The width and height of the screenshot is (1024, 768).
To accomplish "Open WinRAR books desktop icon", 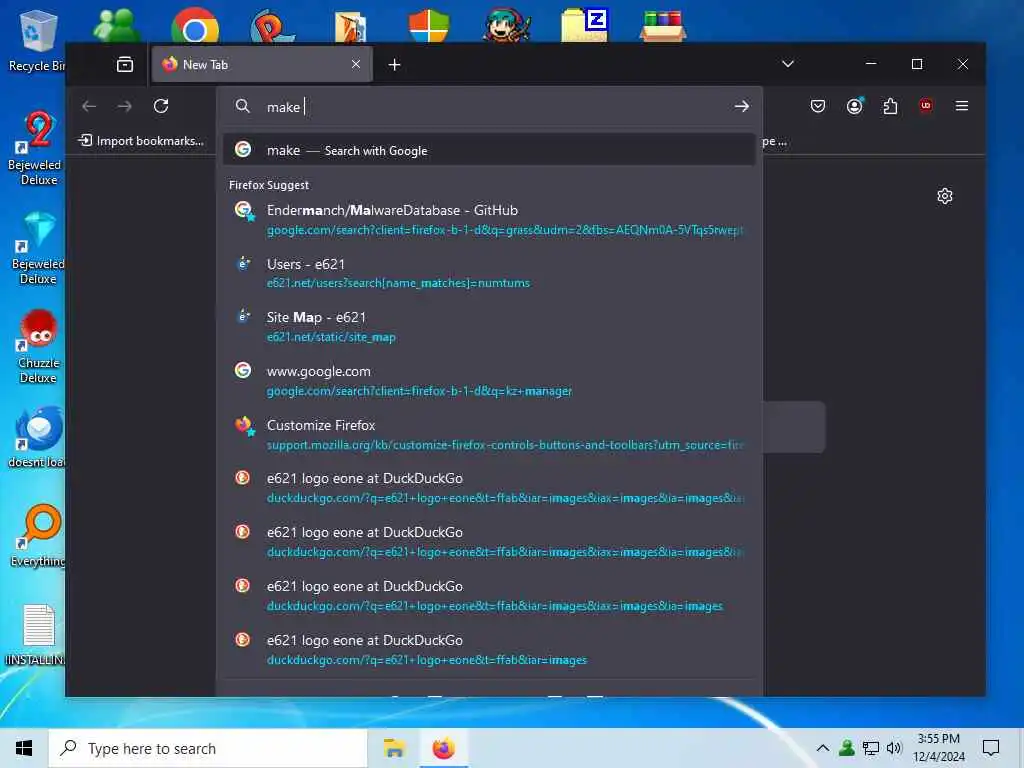I will click(x=662, y=26).
